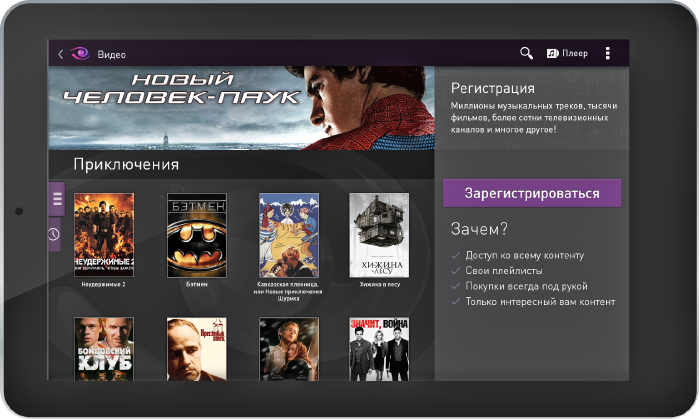700x420 pixels.
Task: Tap the purple eye app logo
Action: [80, 54]
